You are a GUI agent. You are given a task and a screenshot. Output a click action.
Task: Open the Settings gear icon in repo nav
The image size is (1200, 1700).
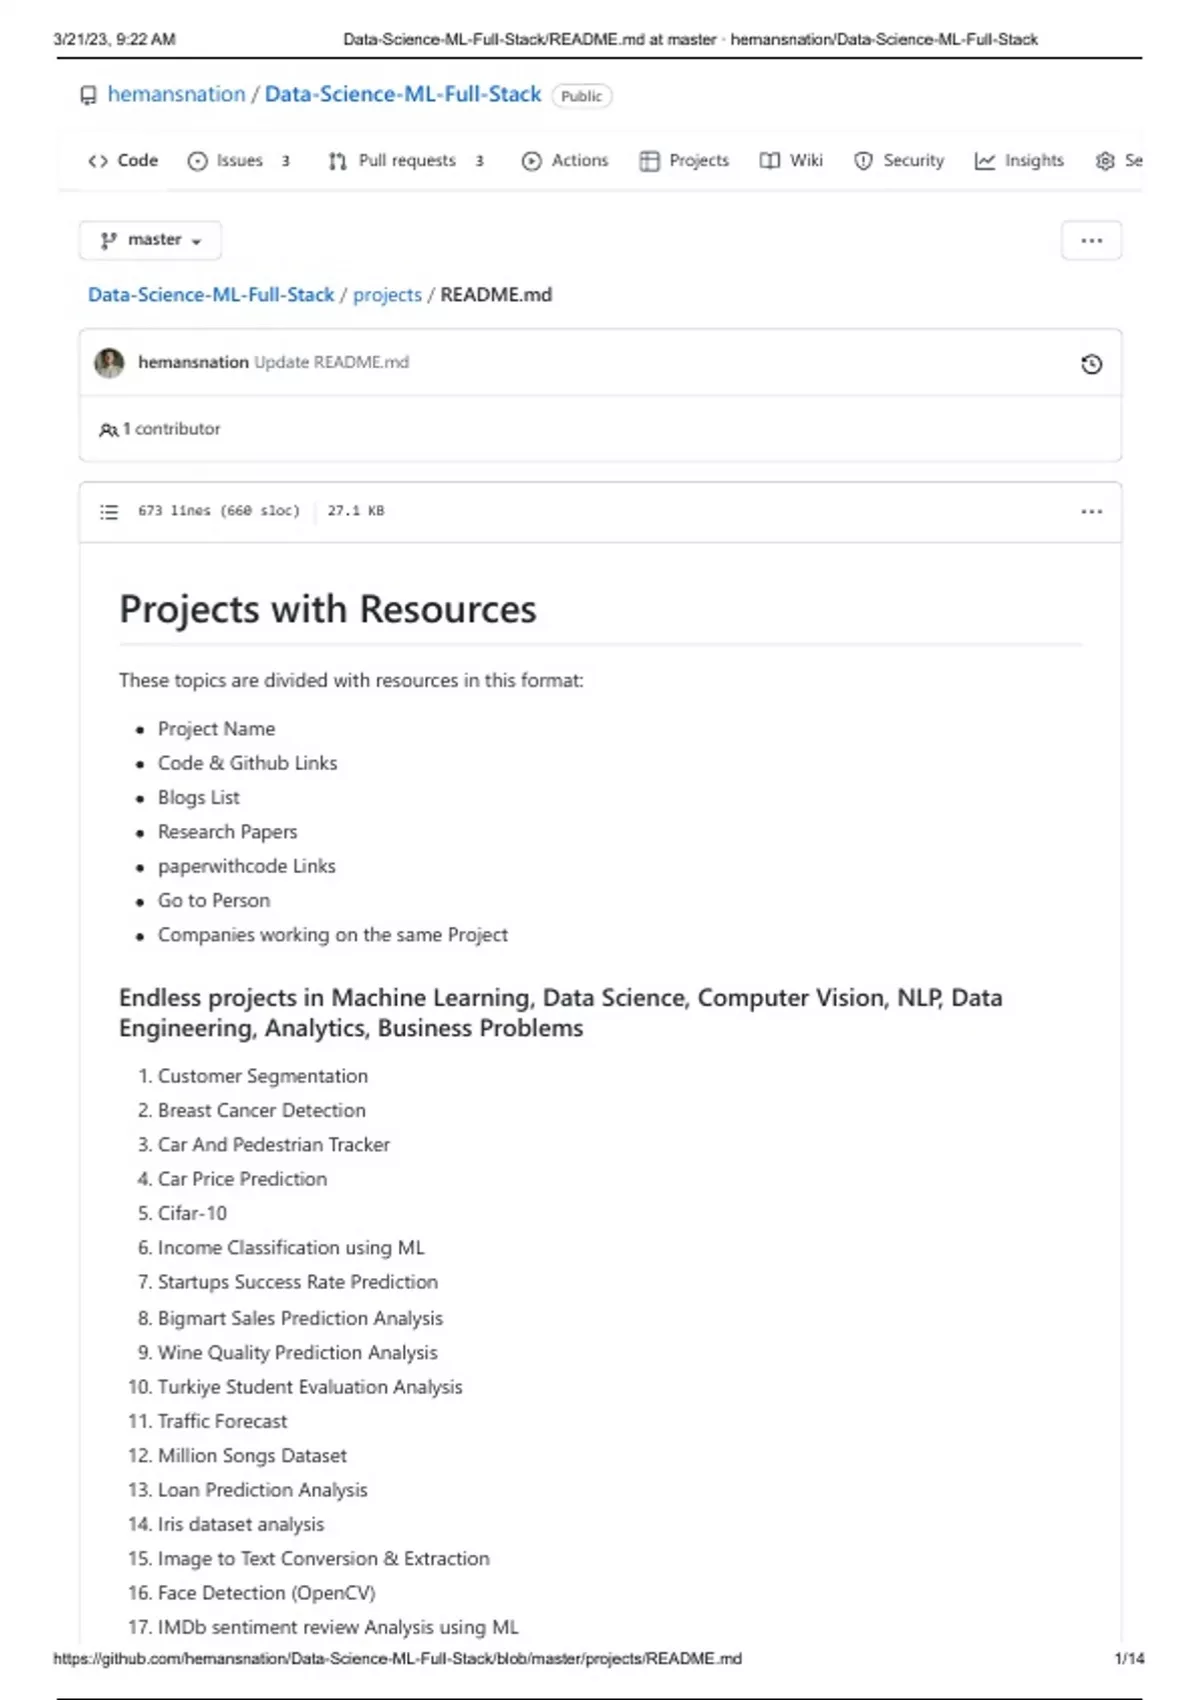[1104, 161]
